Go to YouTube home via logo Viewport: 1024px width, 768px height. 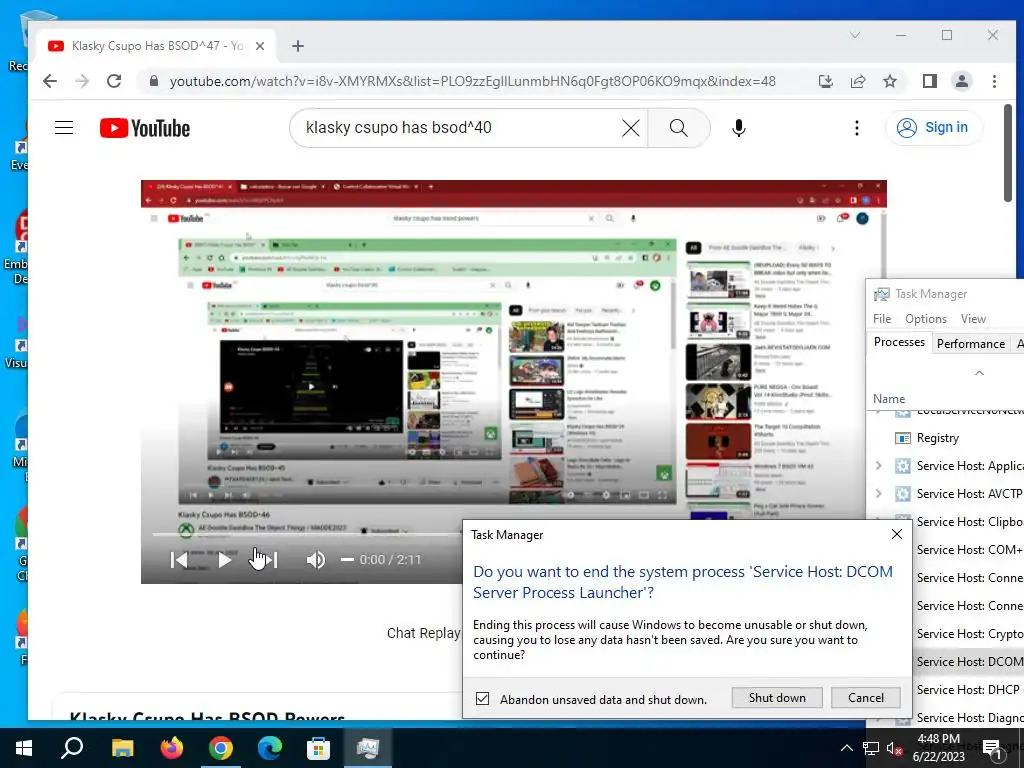tap(145, 128)
